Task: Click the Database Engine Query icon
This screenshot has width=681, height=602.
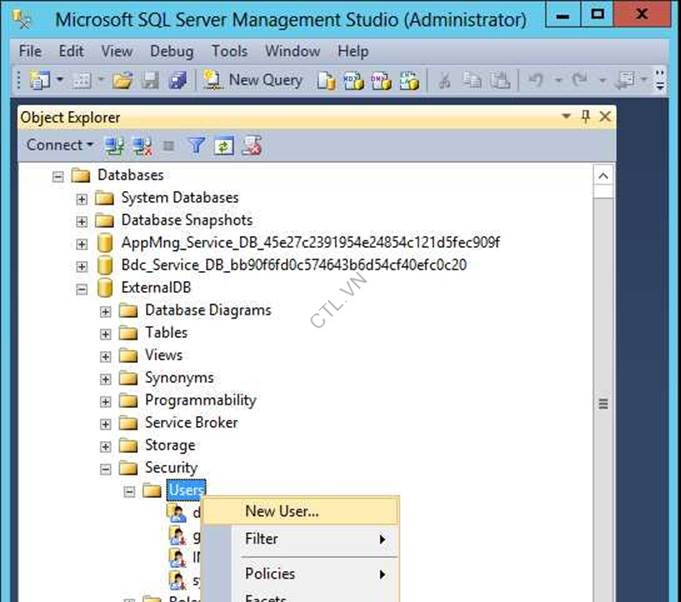Action: [326, 81]
